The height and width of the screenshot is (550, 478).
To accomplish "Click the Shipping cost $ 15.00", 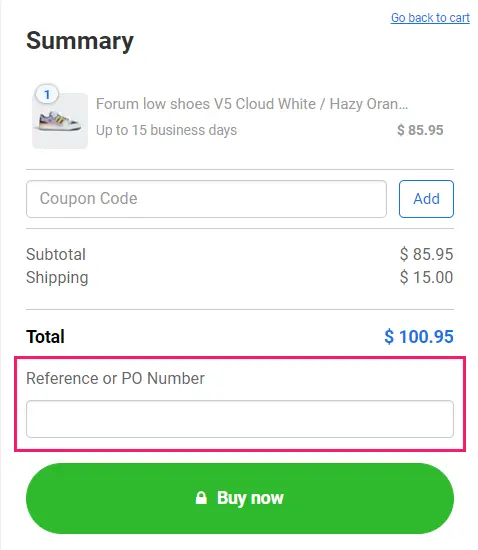I will 426,277.
